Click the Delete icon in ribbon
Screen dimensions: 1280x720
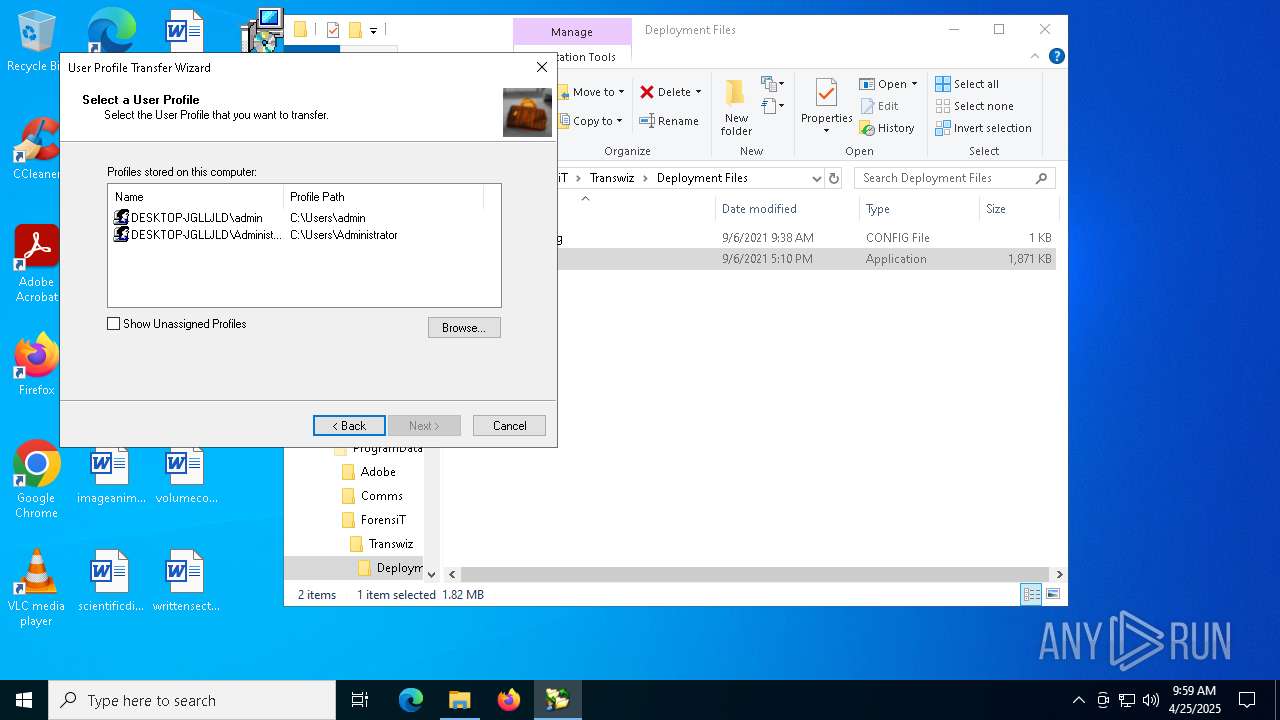pyautogui.click(x=647, y=92)
